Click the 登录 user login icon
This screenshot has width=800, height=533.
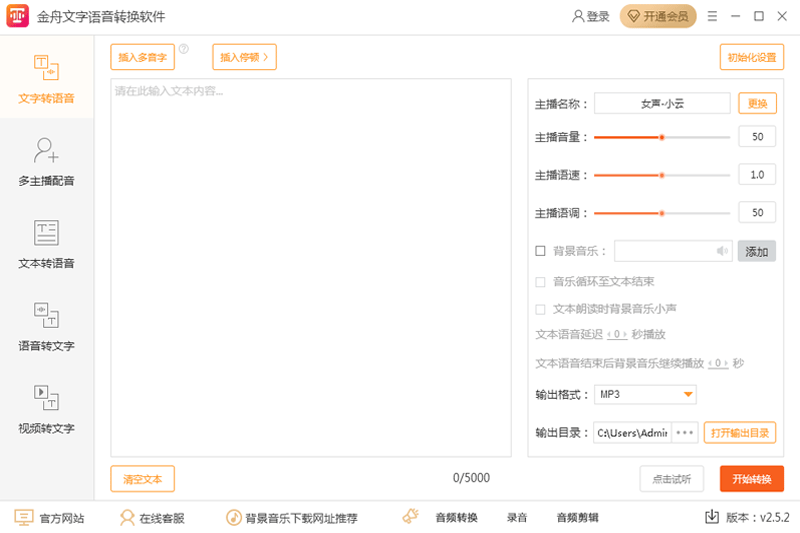tap(578, 17)
